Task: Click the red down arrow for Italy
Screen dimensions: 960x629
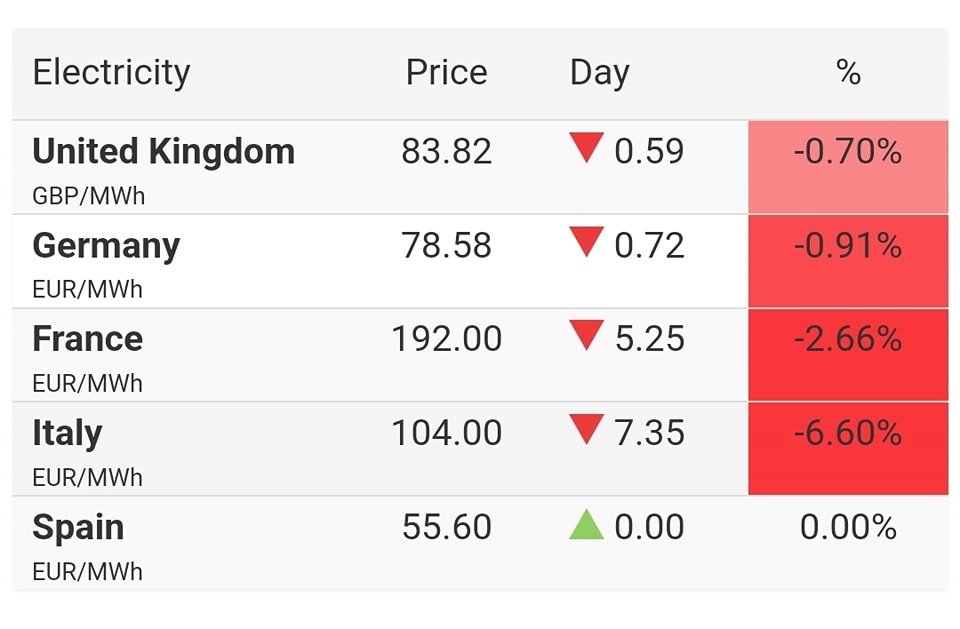Action: tap(586, 430)
